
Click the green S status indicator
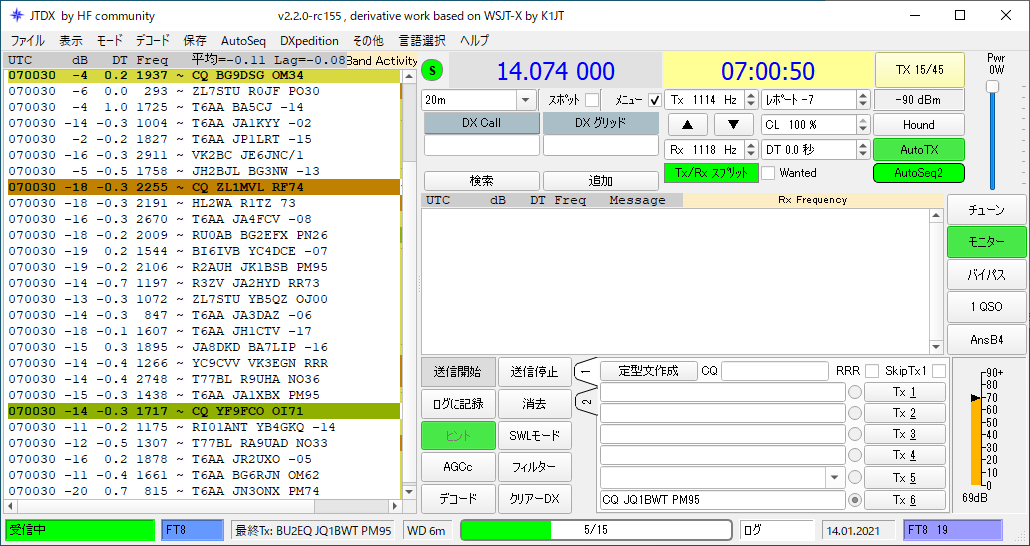point(432,71)
